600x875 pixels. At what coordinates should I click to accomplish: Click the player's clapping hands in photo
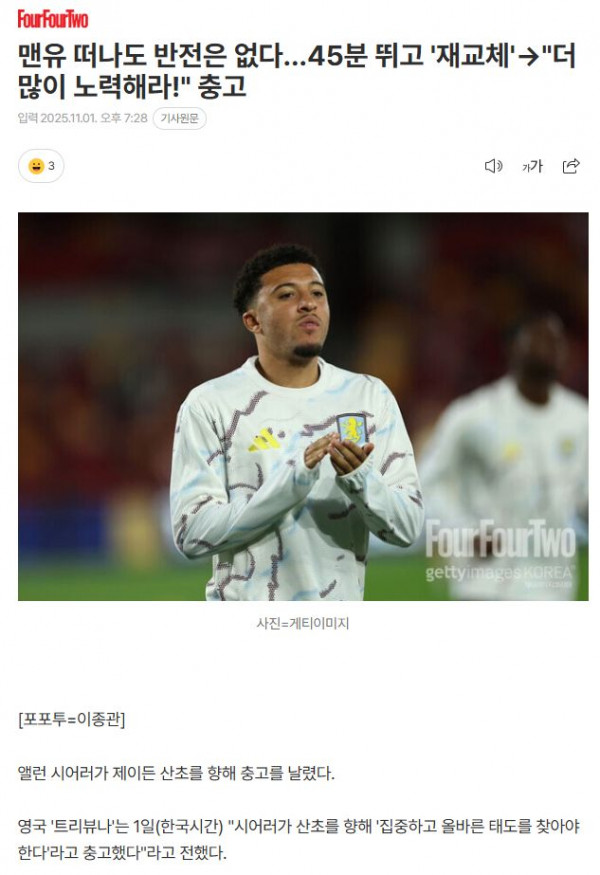pos(339,453)
